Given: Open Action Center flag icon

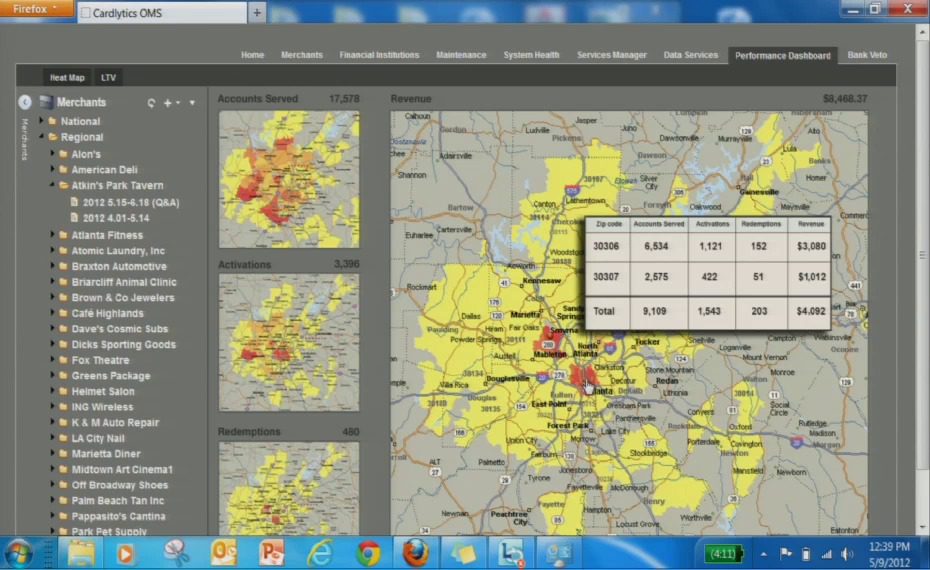Looking at the screenshot, I should [x=786, y=554].
